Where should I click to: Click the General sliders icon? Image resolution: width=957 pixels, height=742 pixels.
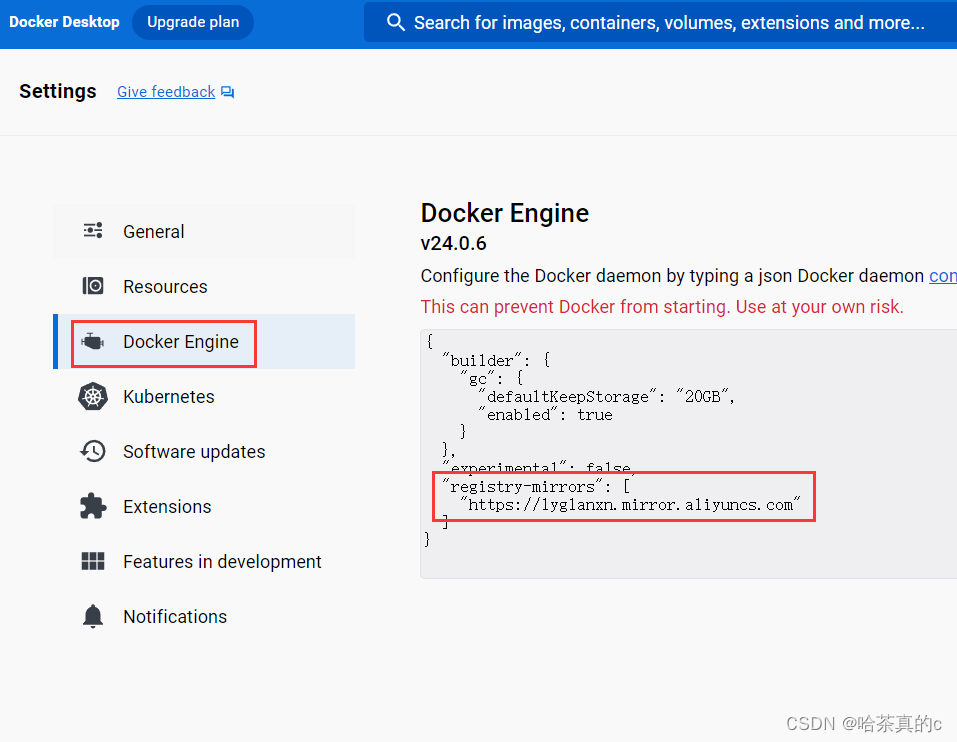pyautogui.click(x=93, y=231)
